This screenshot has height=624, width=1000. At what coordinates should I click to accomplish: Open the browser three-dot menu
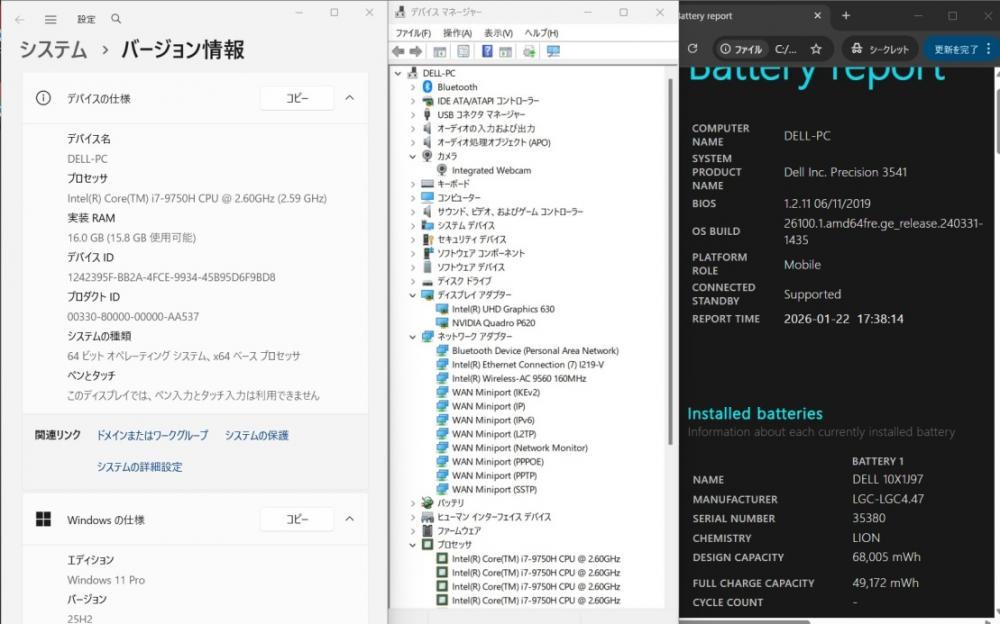pyautogui.click(x=989, y=48)
